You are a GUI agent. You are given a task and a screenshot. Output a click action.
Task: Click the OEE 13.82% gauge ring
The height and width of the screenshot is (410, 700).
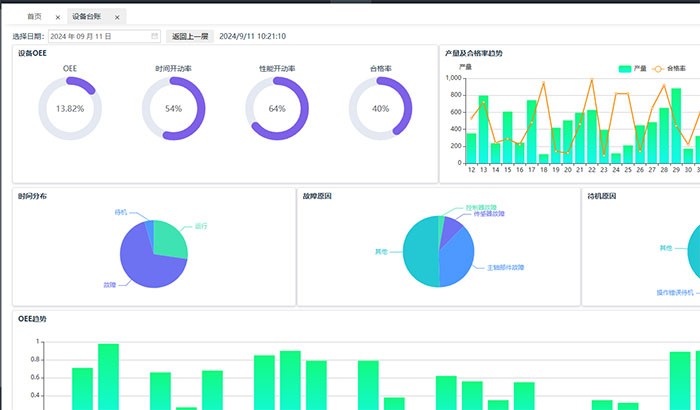pyautogui.click(x=70, y=108)
